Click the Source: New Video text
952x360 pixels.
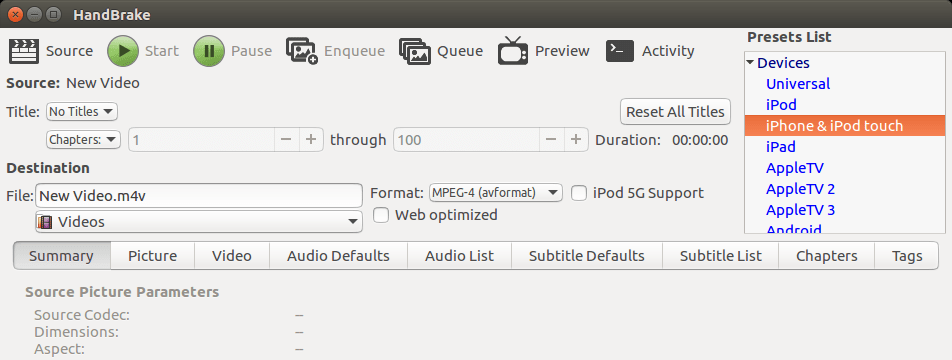tap(73, 83)
